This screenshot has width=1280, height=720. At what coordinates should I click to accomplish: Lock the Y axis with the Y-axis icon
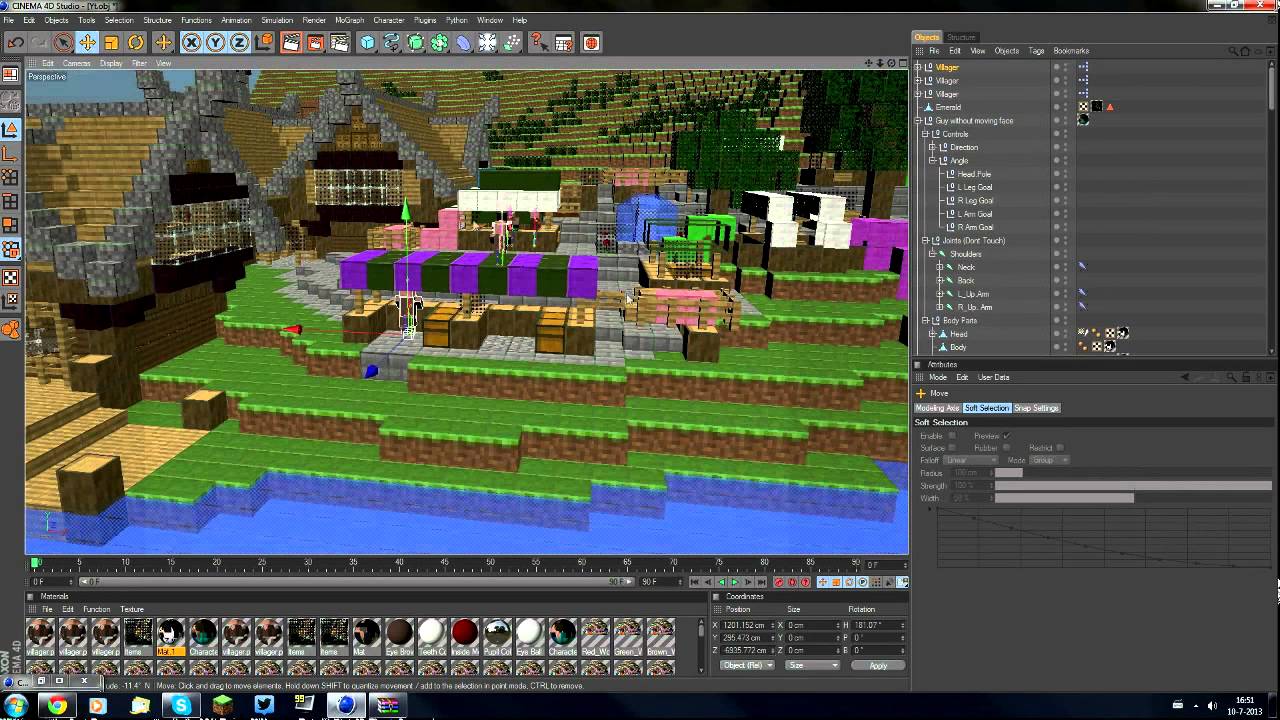pos(213,42)
